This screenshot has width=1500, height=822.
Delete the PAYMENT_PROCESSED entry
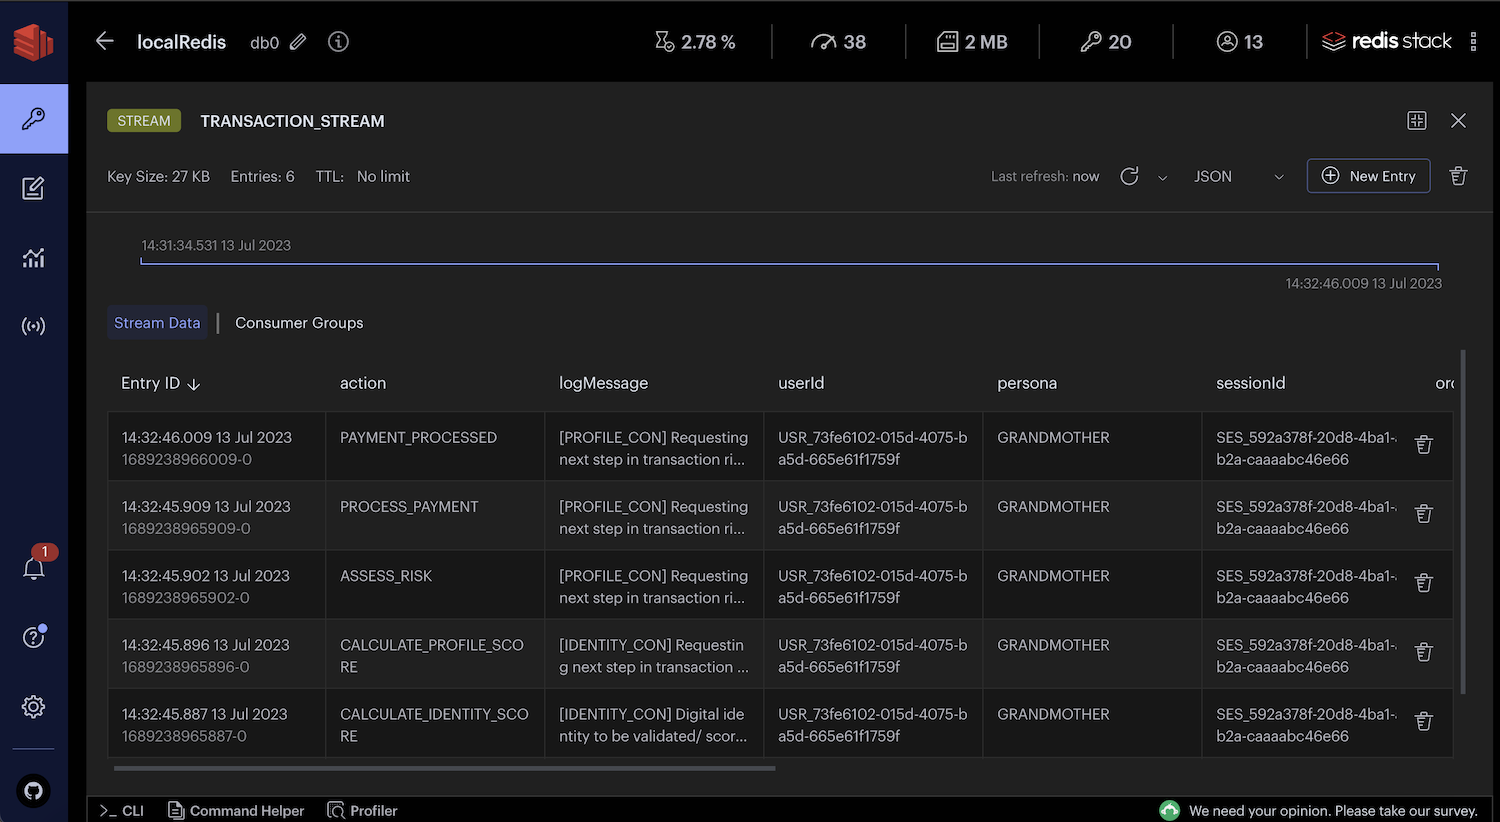tap(1424, 445)
